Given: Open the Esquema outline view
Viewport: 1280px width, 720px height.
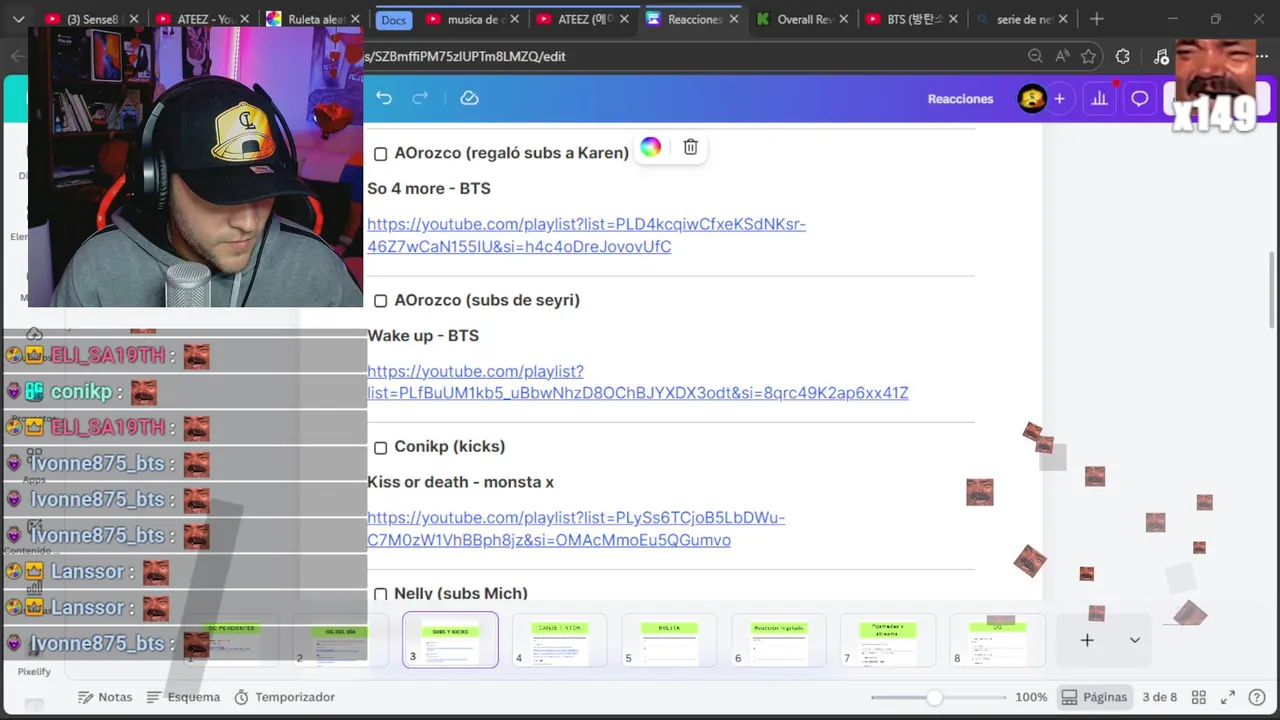Looking at the screenshot, I should click(183, 697).
